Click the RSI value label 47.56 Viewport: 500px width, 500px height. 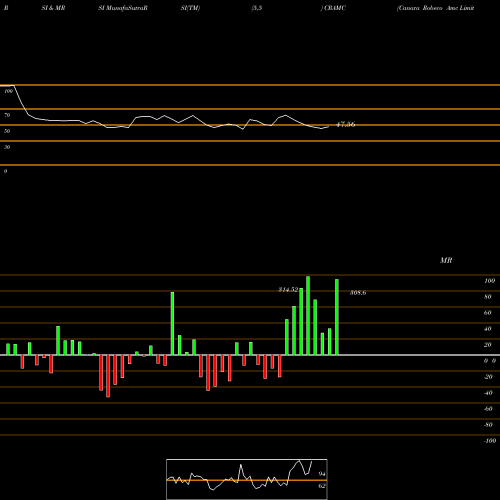pyautogui.click(x=346, y=125)
